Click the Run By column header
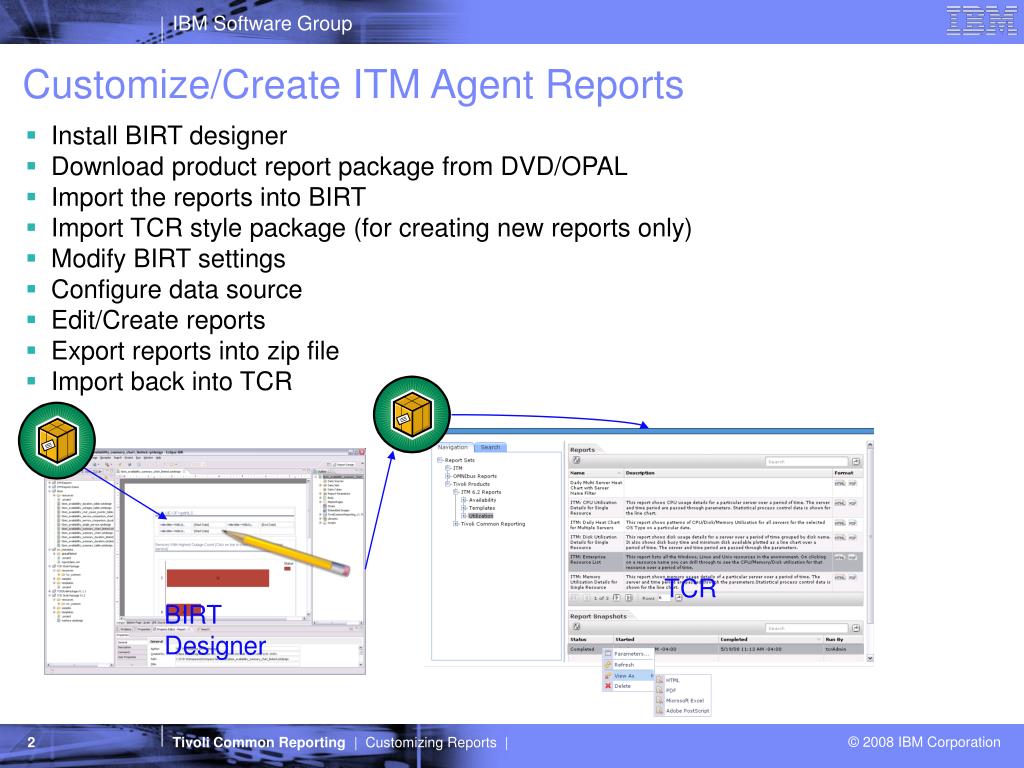Screen dimensions: 1024x768 (844, 639)
